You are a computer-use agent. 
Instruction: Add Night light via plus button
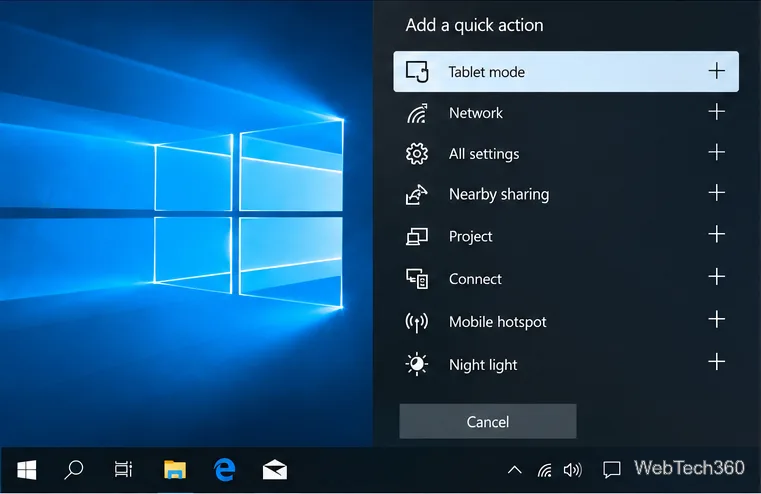[716, 362]
